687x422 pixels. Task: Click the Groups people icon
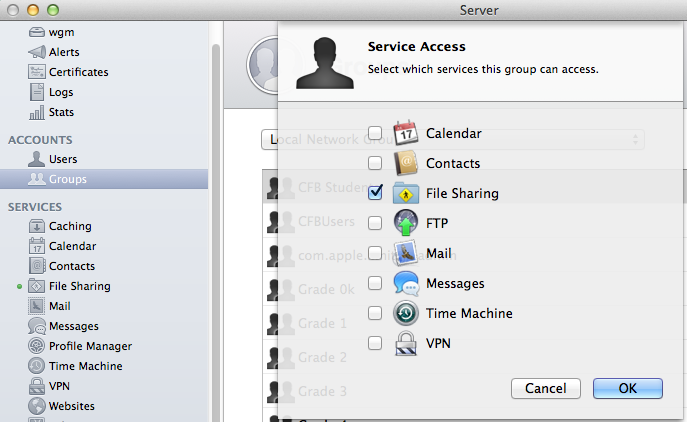pos(36,179)
